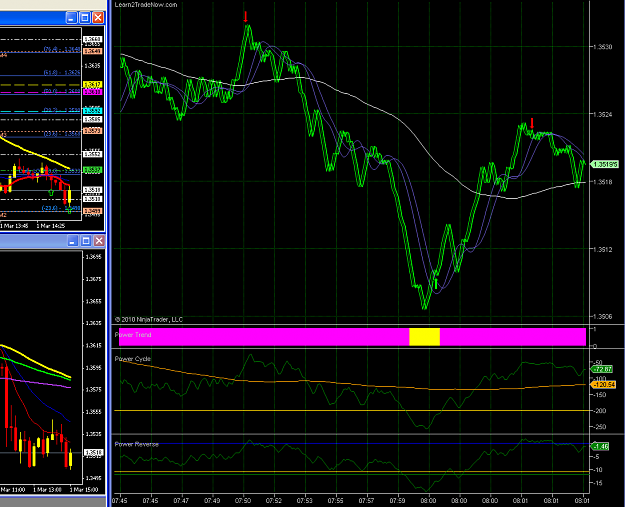Click the red arrow near the 08:01 high
Viewport: 625px width, 507px height.
tap(532, 123)
